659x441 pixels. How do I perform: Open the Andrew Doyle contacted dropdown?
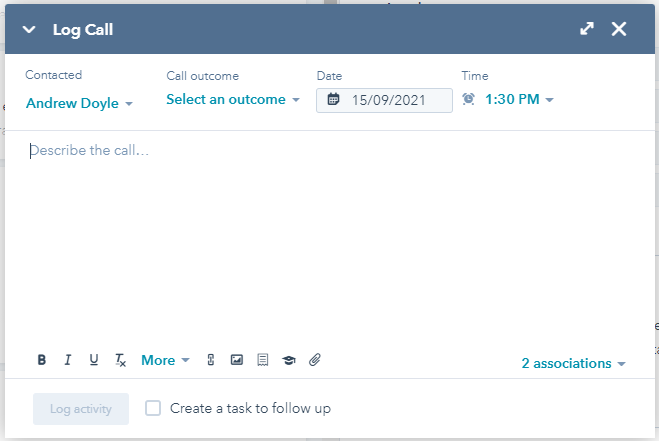79,103
